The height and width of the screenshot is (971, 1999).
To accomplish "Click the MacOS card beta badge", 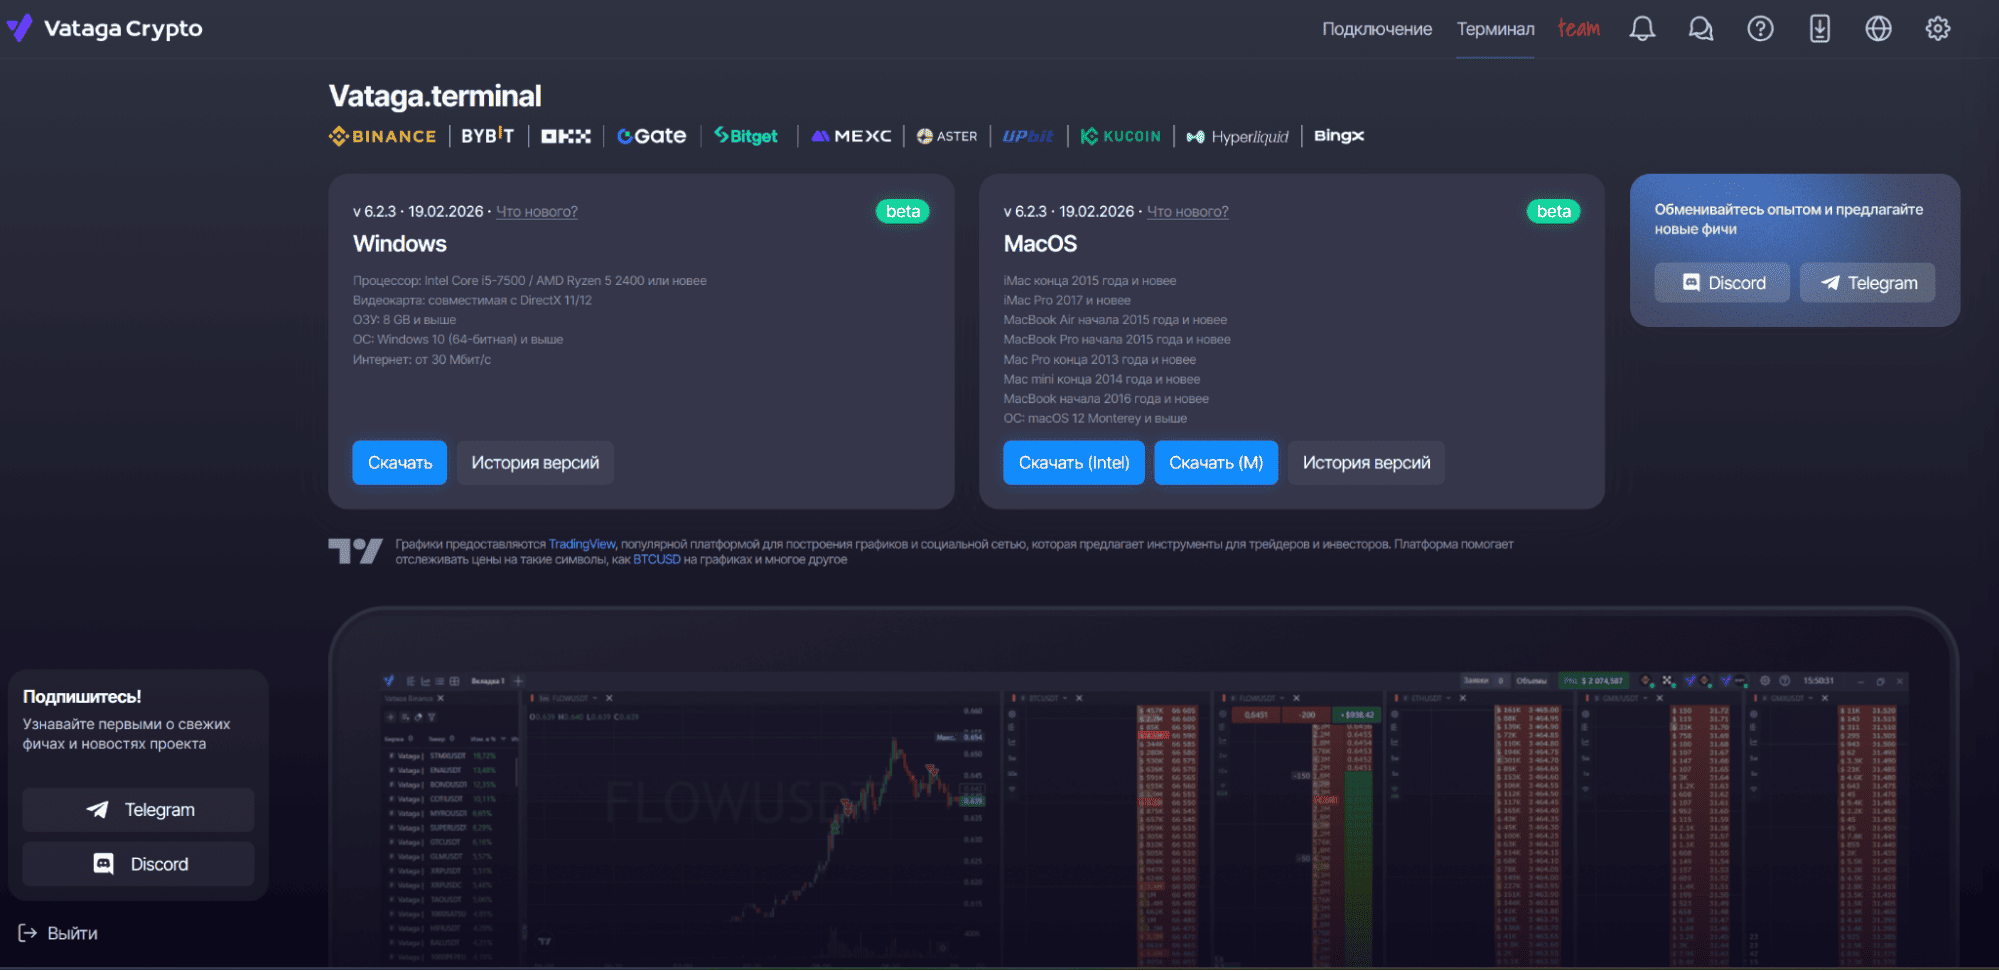I will click(x=1554, y=212).
